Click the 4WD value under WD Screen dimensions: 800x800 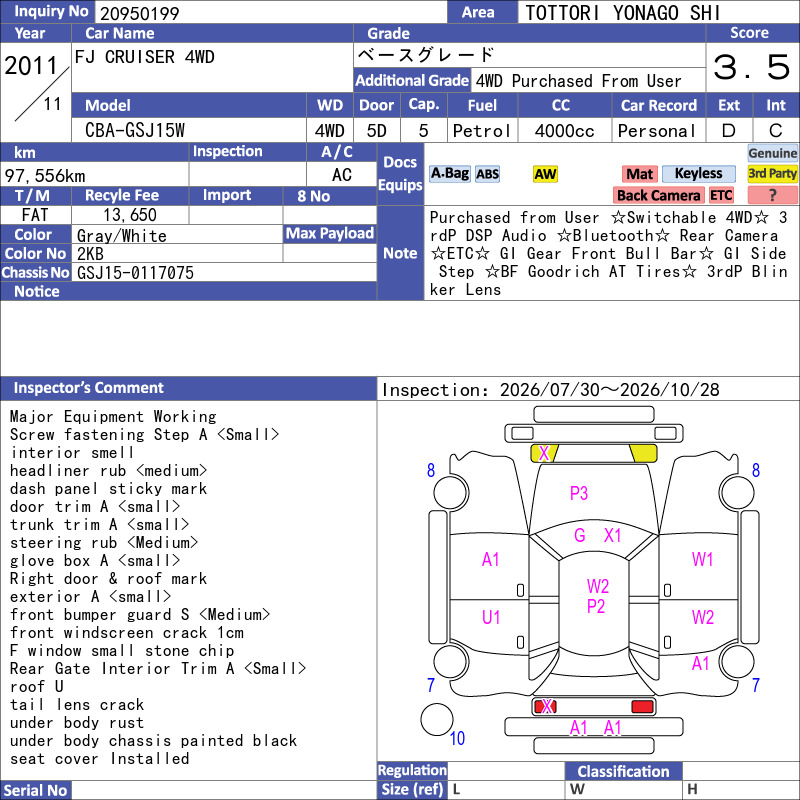click(x=330, y=131)
